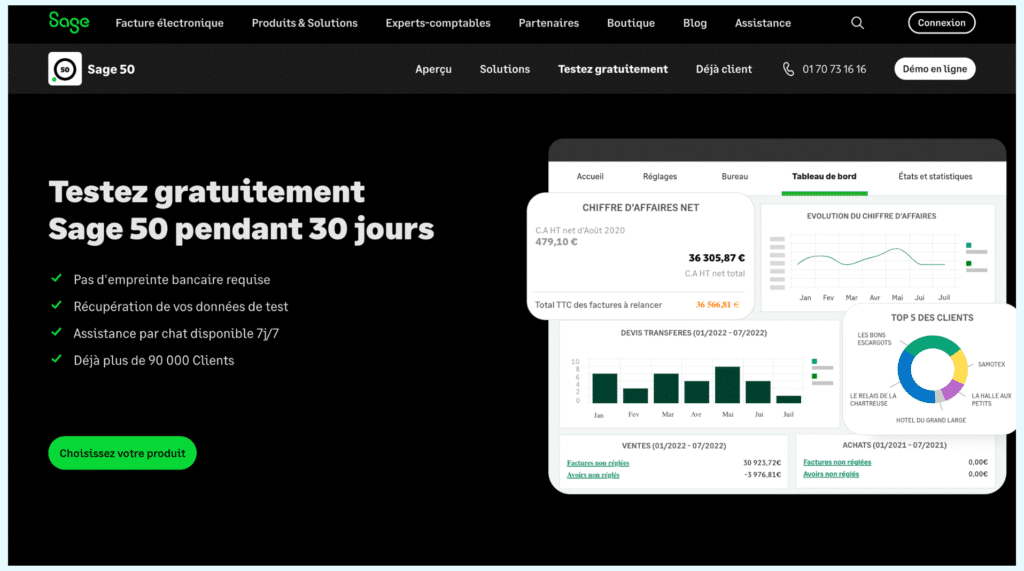The image size is (1024, 571).
Task: Click text Pas d'empreinte bancaire requise
Action: (172, 280)
